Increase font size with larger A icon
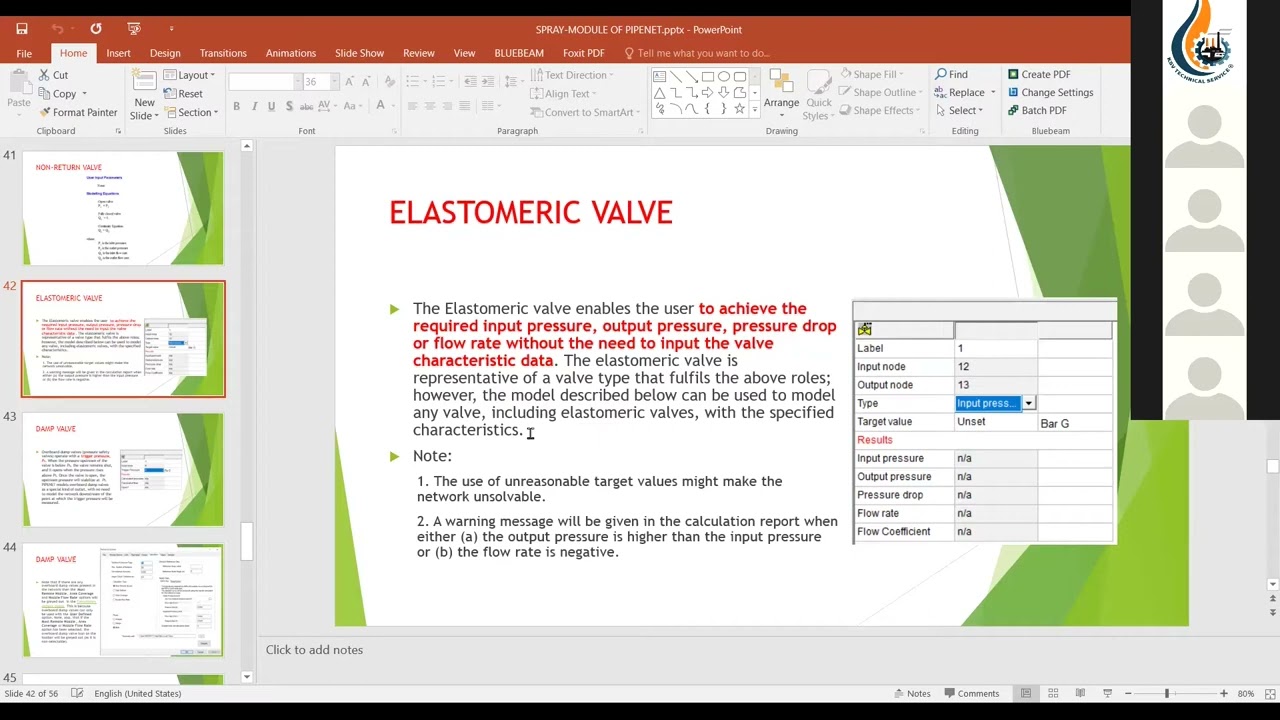 (350, 81)
